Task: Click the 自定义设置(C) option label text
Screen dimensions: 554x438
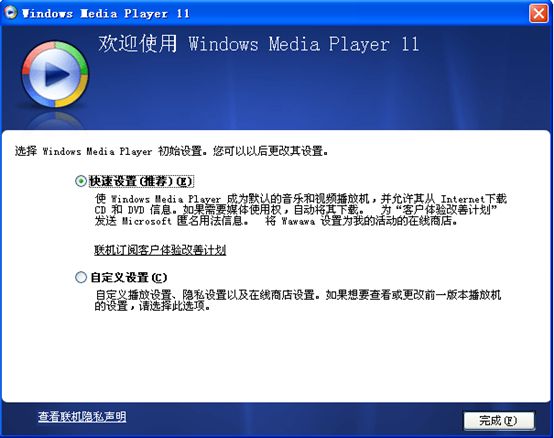Action: click(129, 277)
